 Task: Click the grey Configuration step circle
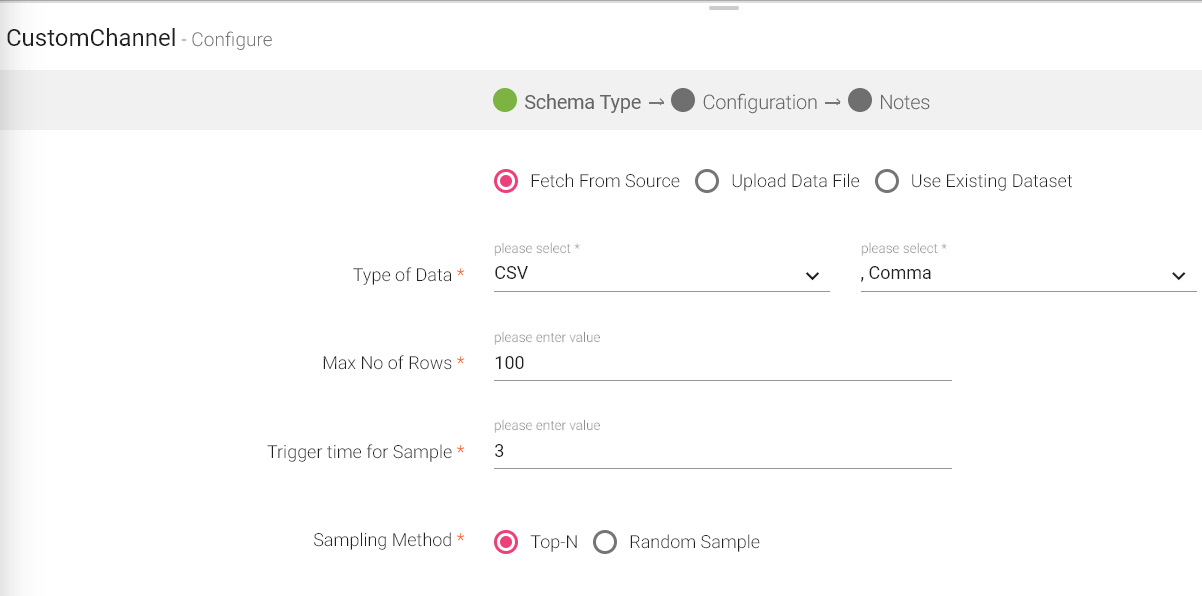pos(683,101)
